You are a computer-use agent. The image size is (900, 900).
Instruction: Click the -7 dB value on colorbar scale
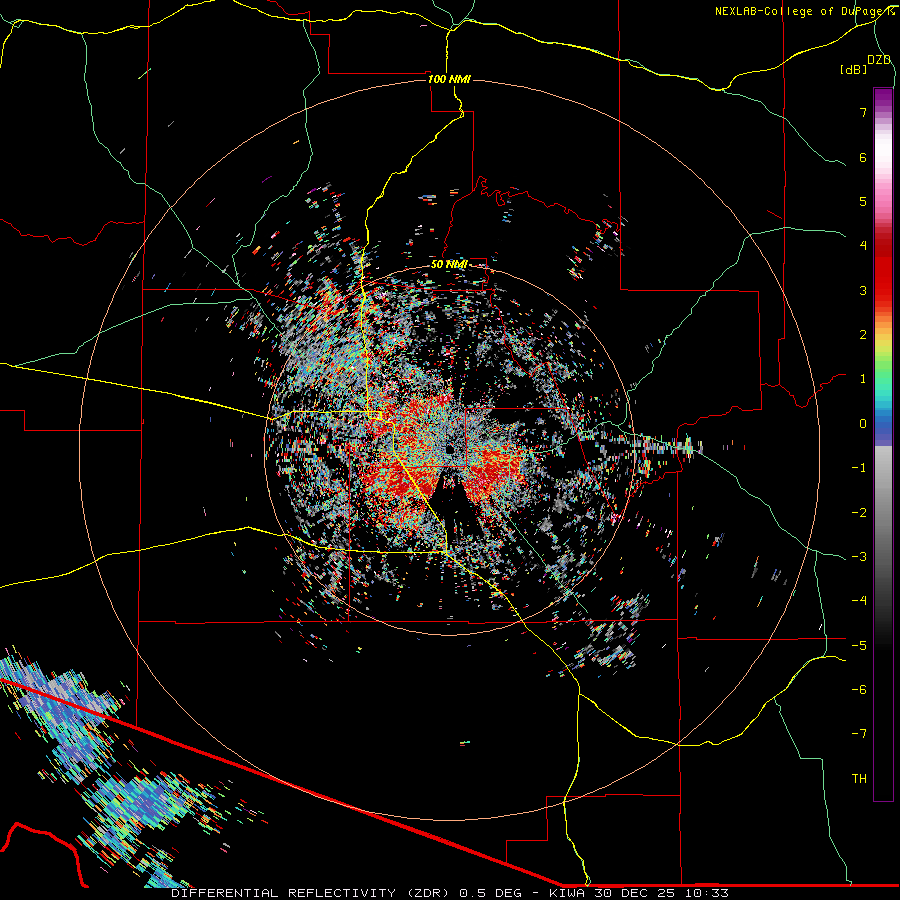(859, 734)
